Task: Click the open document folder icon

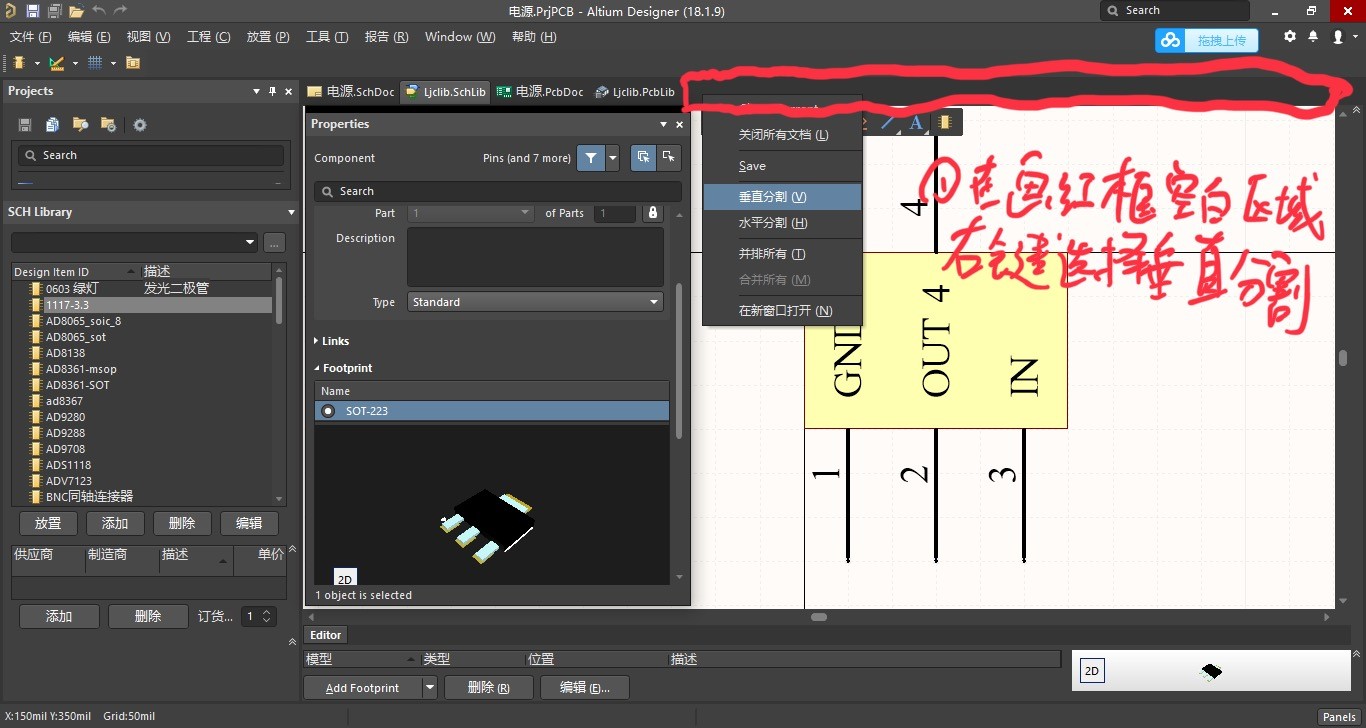Action: (77, 9)
